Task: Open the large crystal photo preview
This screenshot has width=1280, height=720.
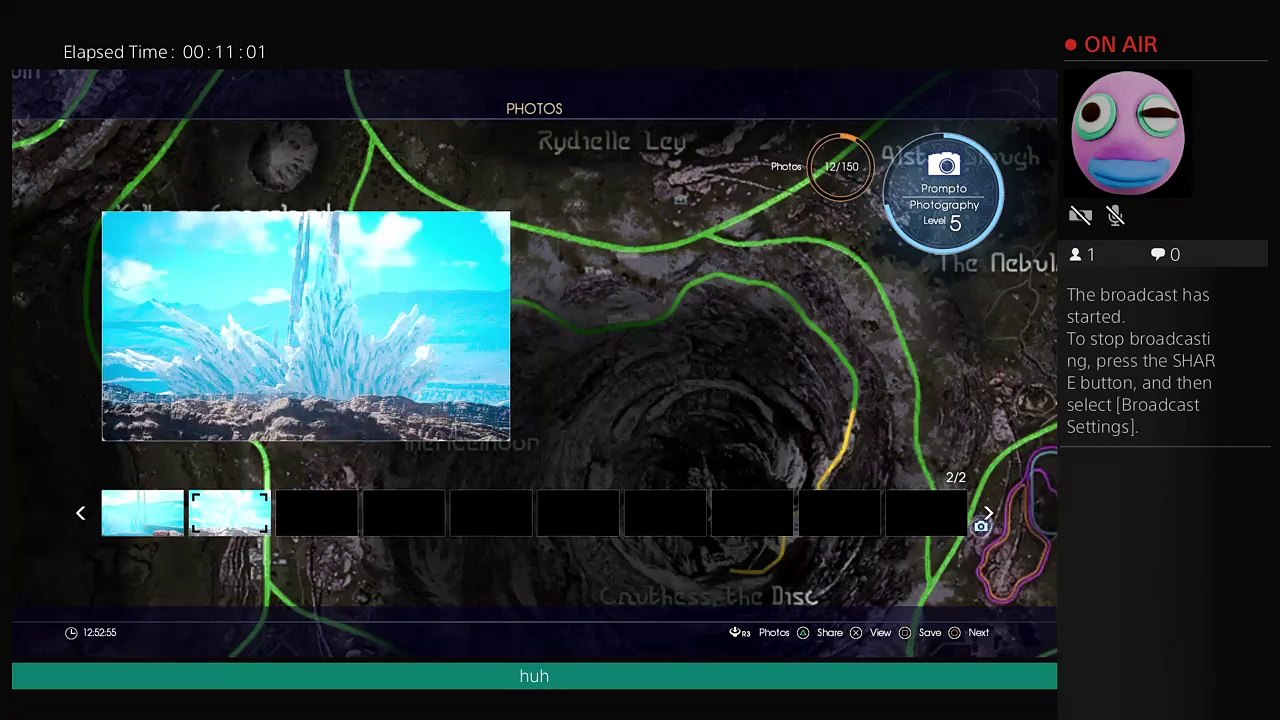Action: pyautogui.click(x=306, y=326)
